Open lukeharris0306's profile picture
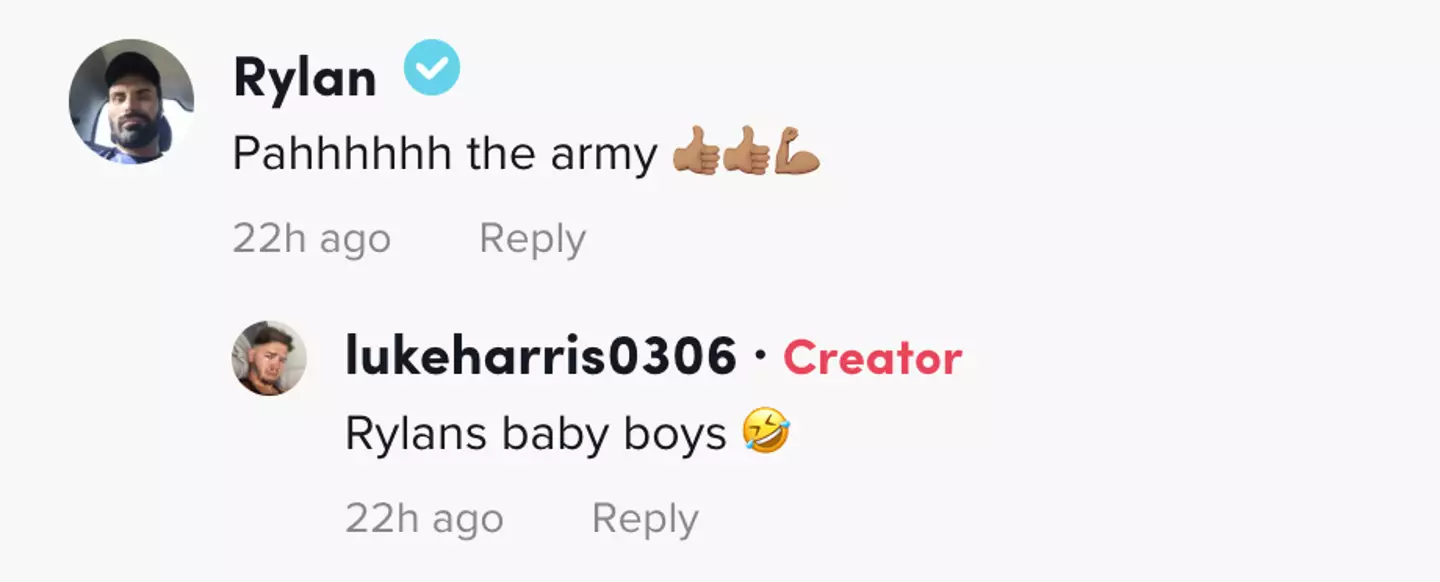 270,358
